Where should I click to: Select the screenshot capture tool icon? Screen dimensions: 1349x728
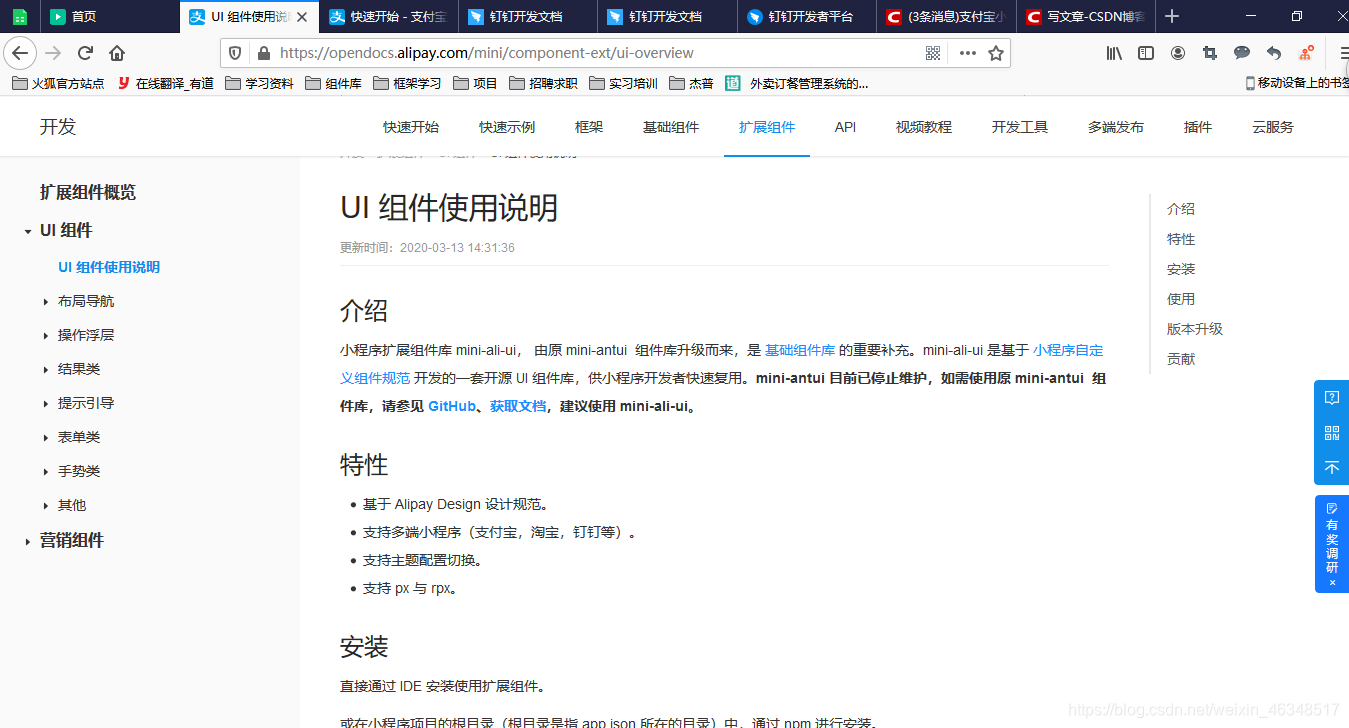coord(1209,53)
